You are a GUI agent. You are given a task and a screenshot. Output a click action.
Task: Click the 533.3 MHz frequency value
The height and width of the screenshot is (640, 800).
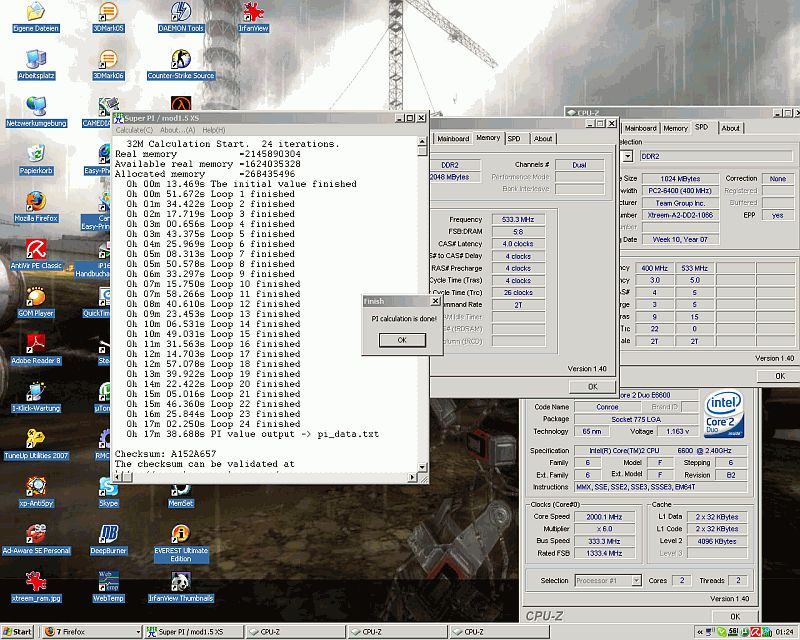(x=518, y=219)
